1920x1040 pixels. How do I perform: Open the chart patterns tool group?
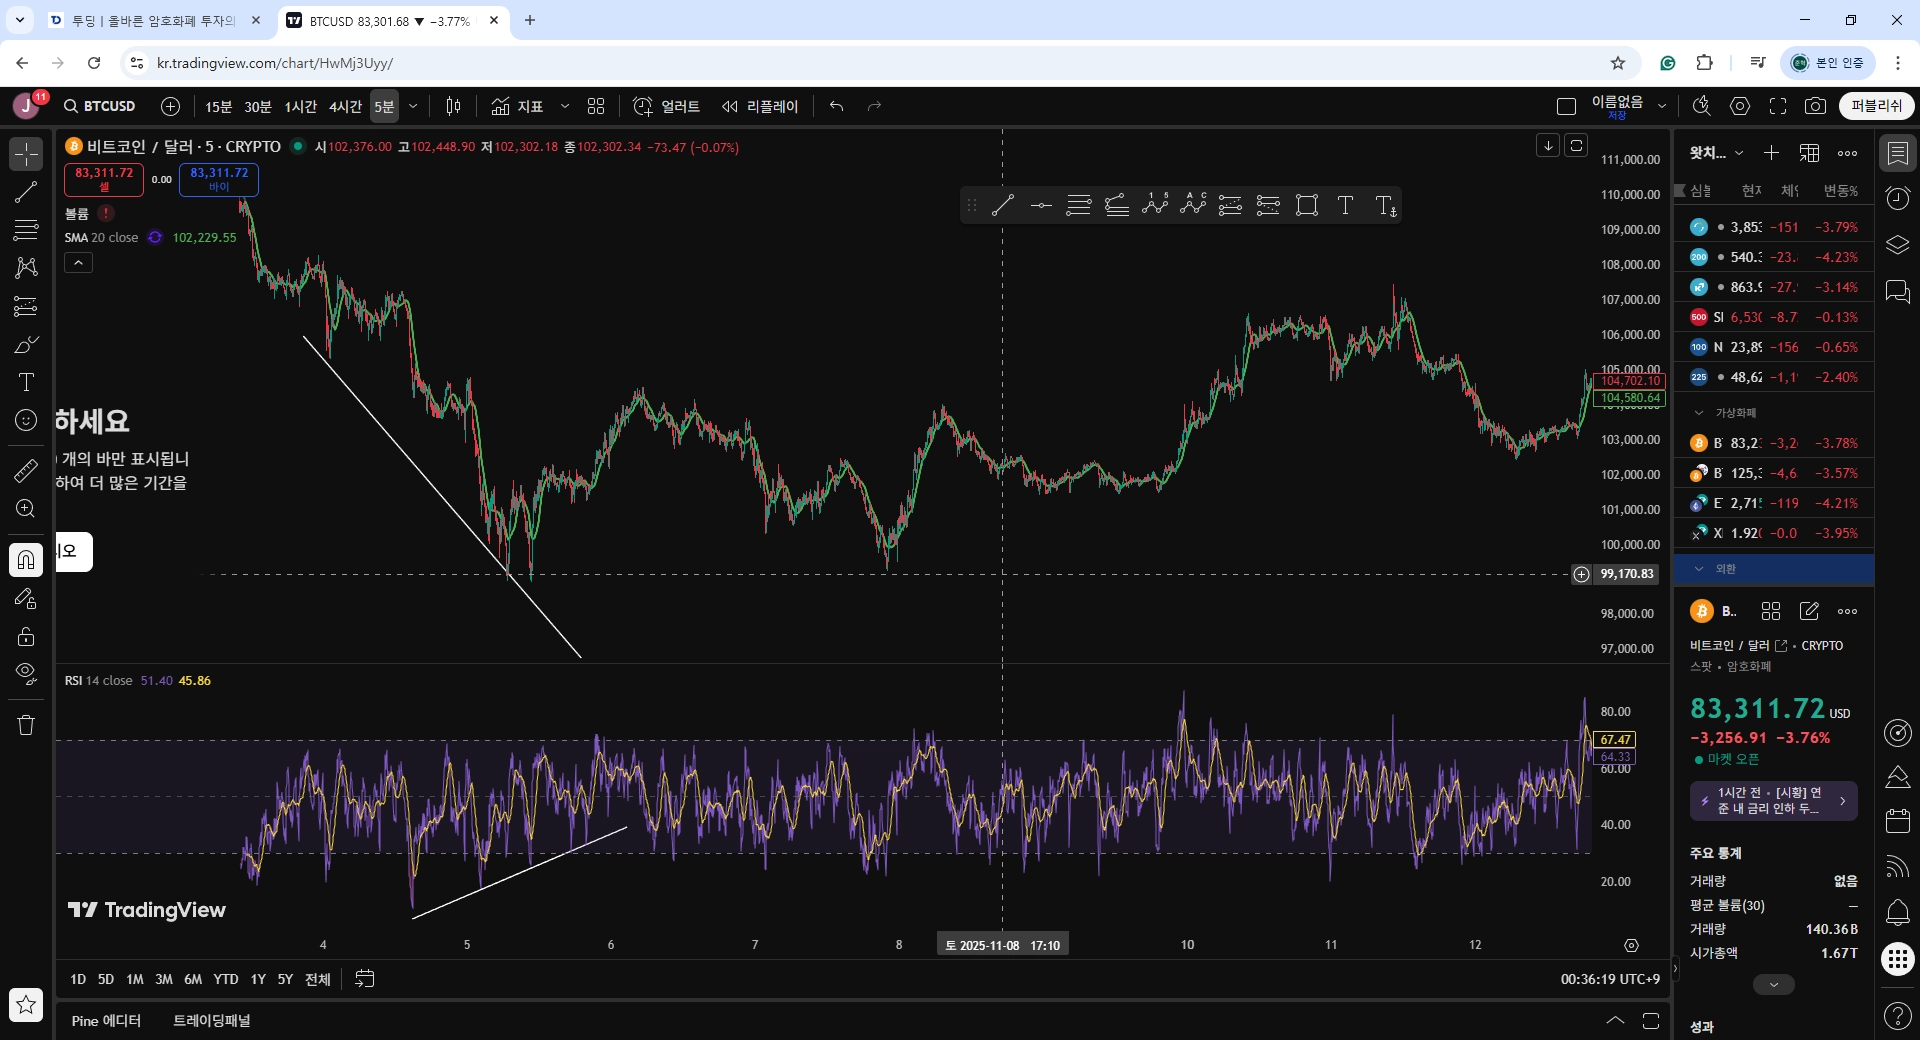(26, 268)
